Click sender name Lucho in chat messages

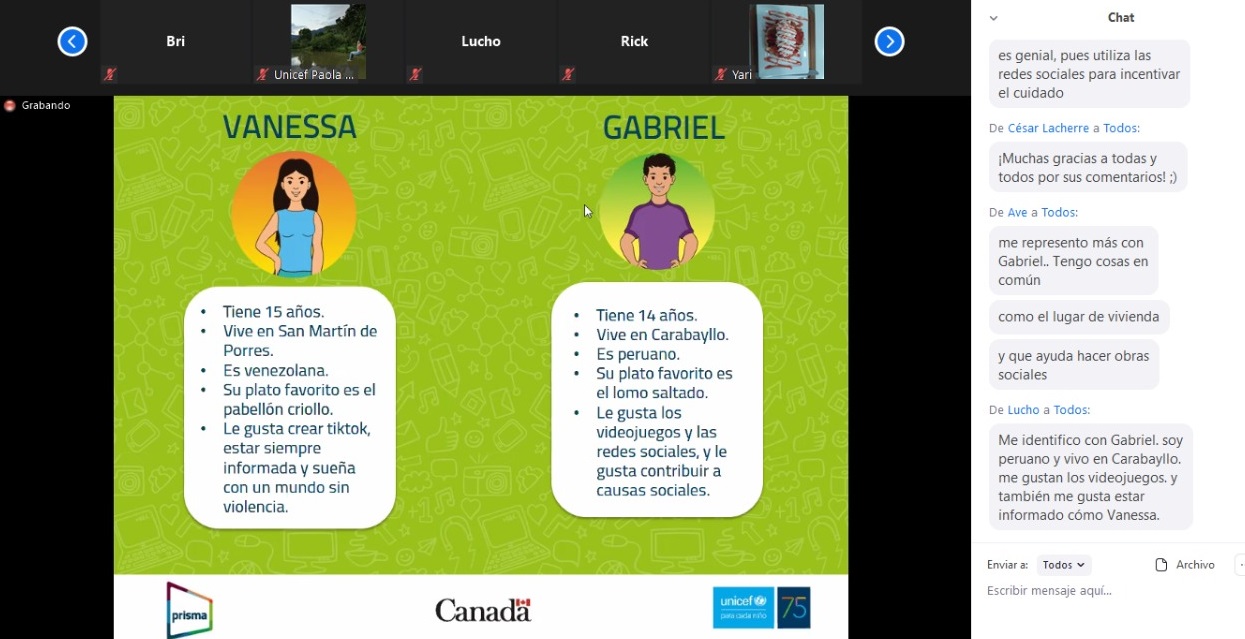(1023, 410)
